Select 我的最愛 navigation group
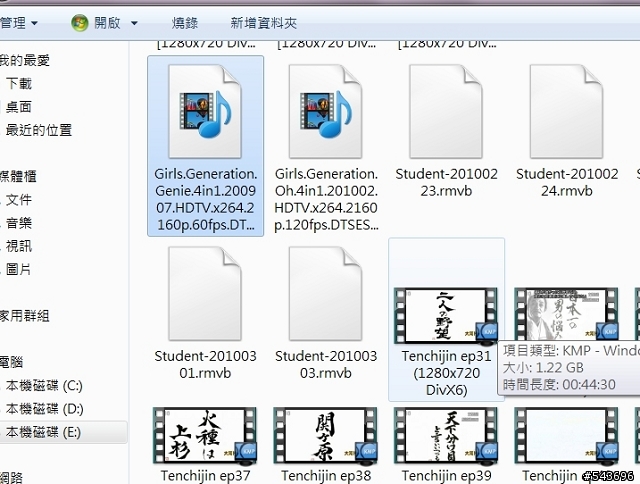Screen dimensions: 640x484 click(x=24, y=60)
